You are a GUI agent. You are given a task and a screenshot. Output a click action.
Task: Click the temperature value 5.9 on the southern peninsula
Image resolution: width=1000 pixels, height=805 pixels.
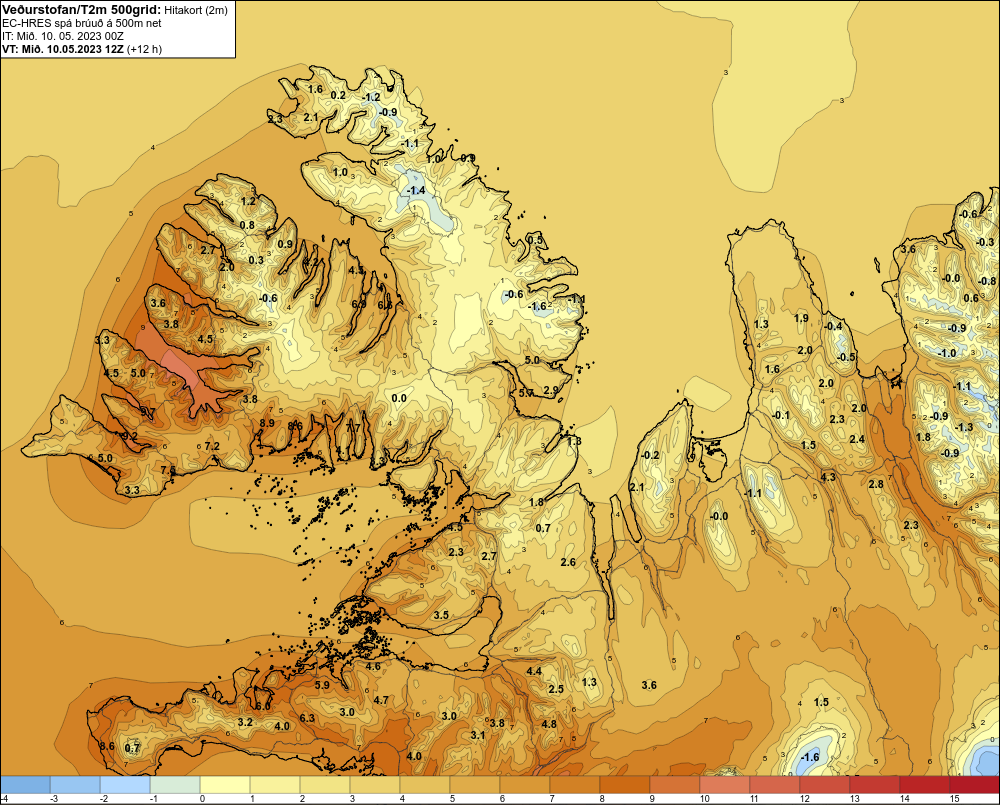click(x=323, y=685)
